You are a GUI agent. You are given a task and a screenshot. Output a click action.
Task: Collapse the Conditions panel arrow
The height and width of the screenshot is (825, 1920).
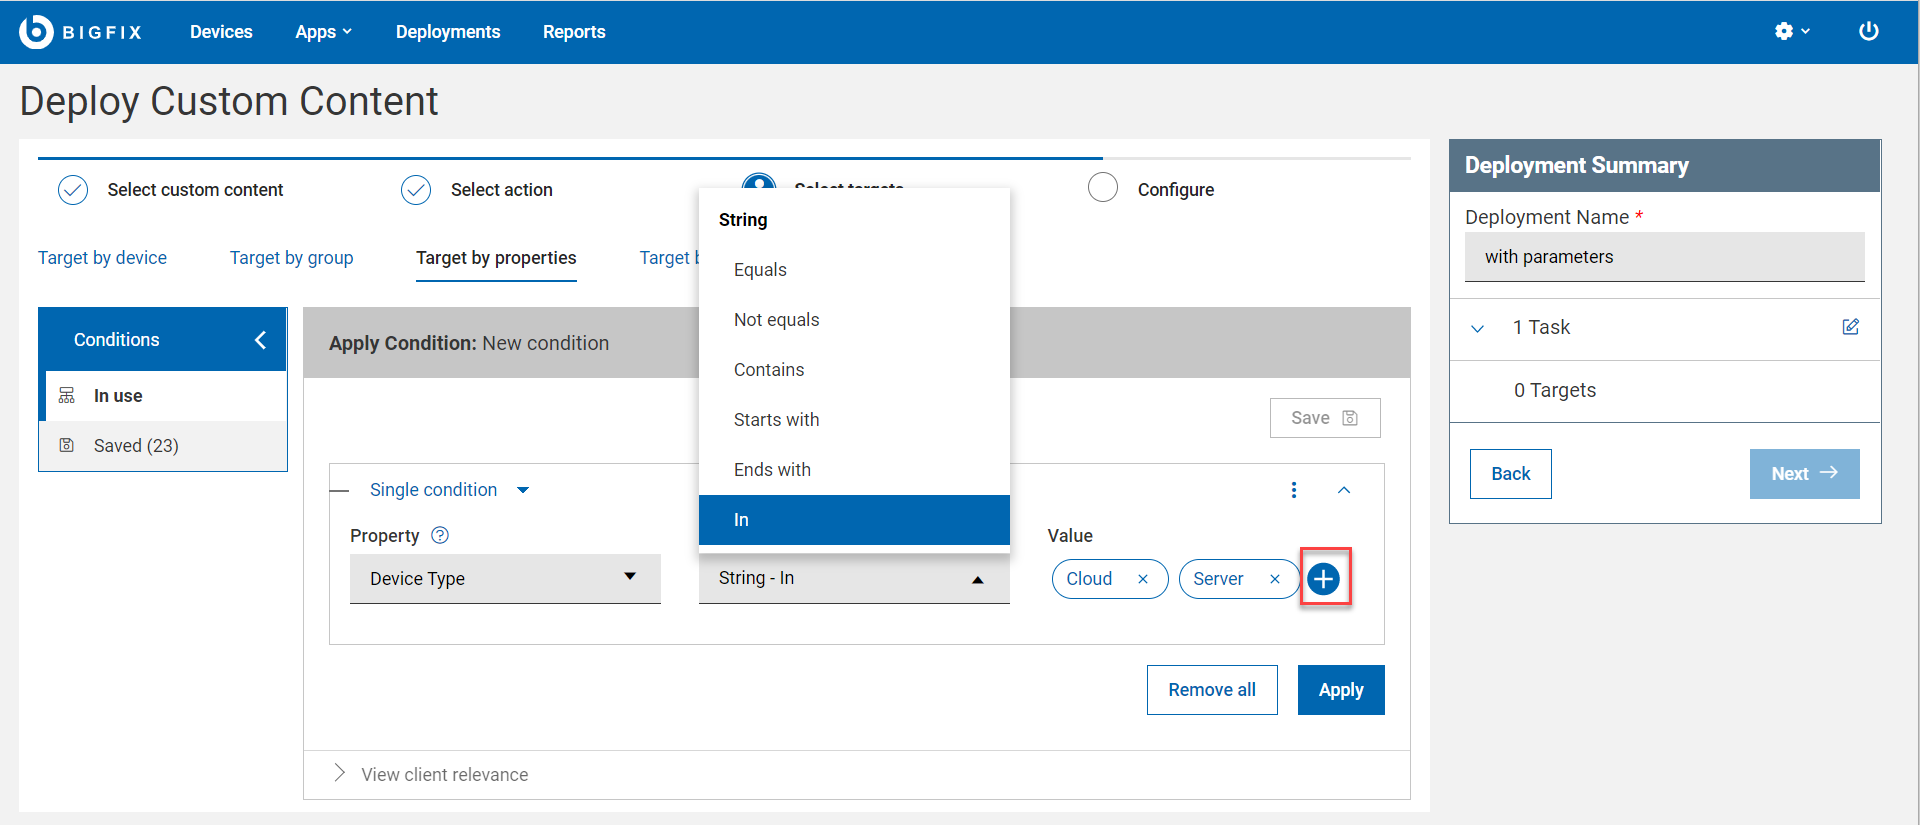[260, 340]
